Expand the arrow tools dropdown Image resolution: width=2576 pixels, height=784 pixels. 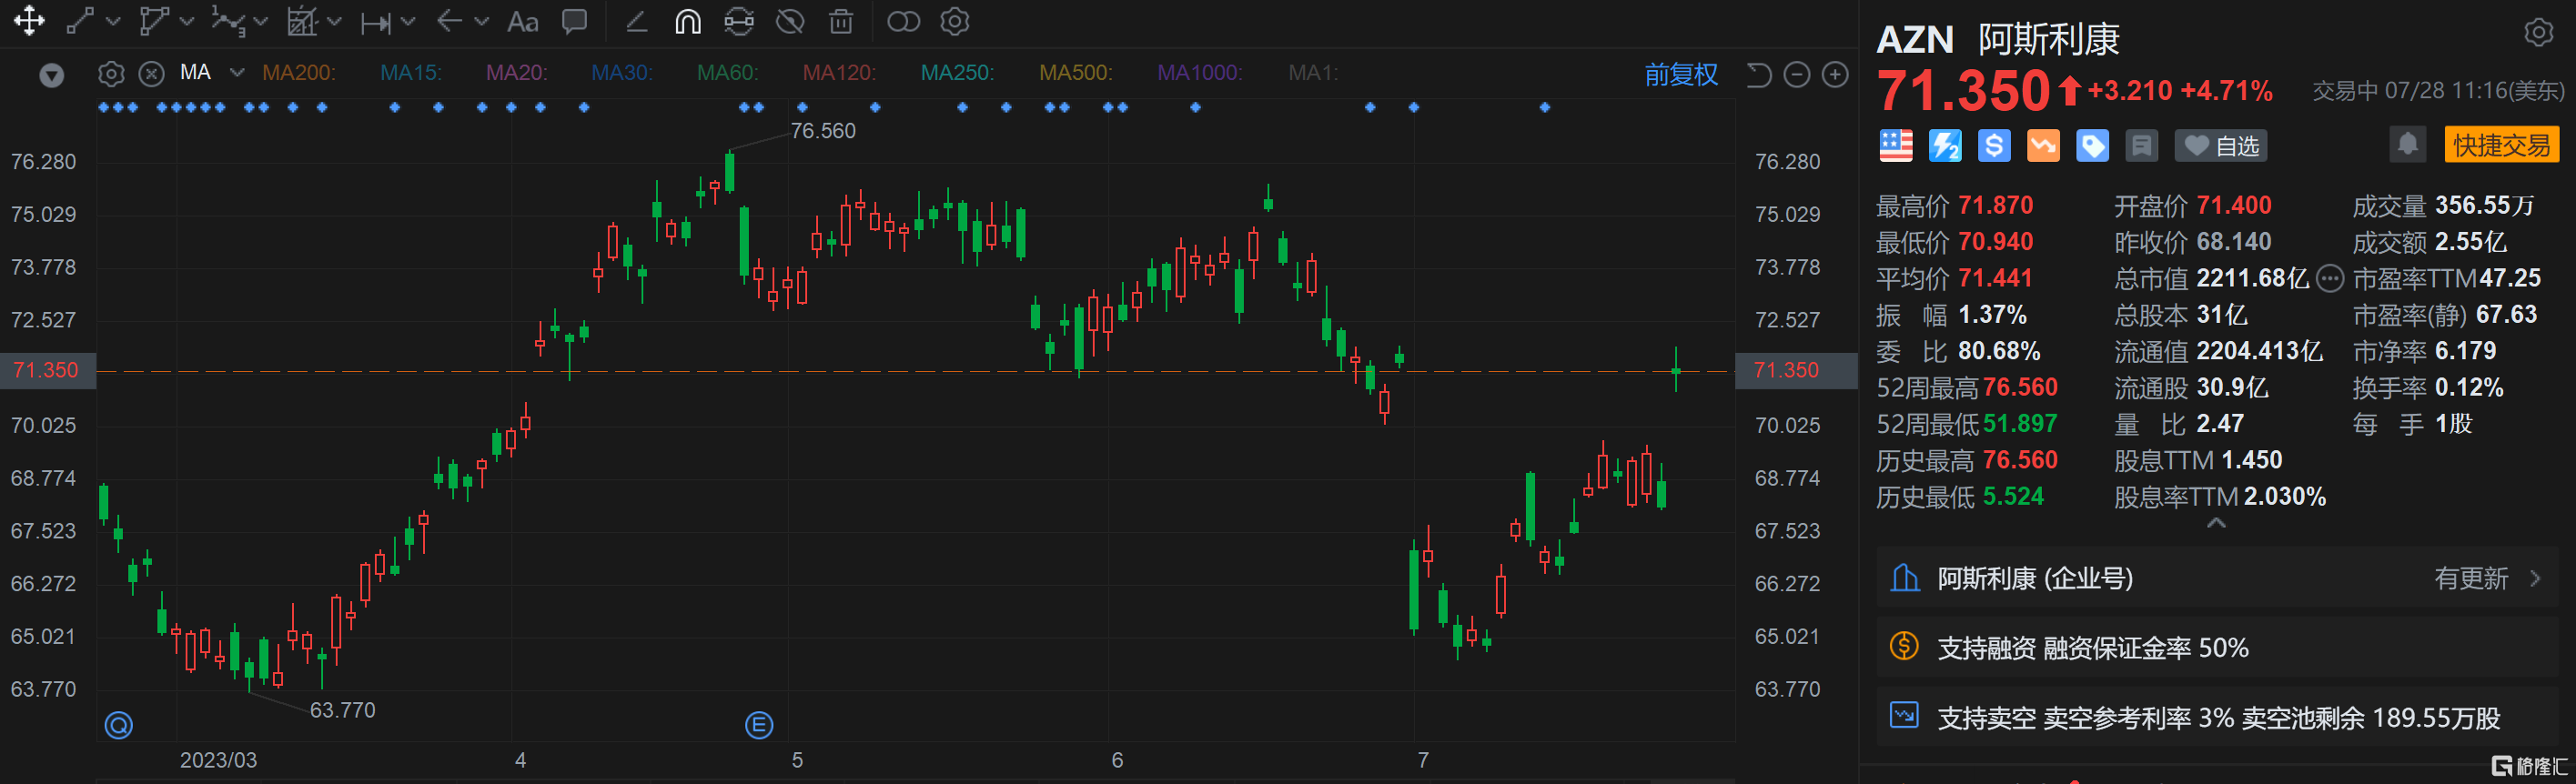pyautogui.click(x=481, y=21)
